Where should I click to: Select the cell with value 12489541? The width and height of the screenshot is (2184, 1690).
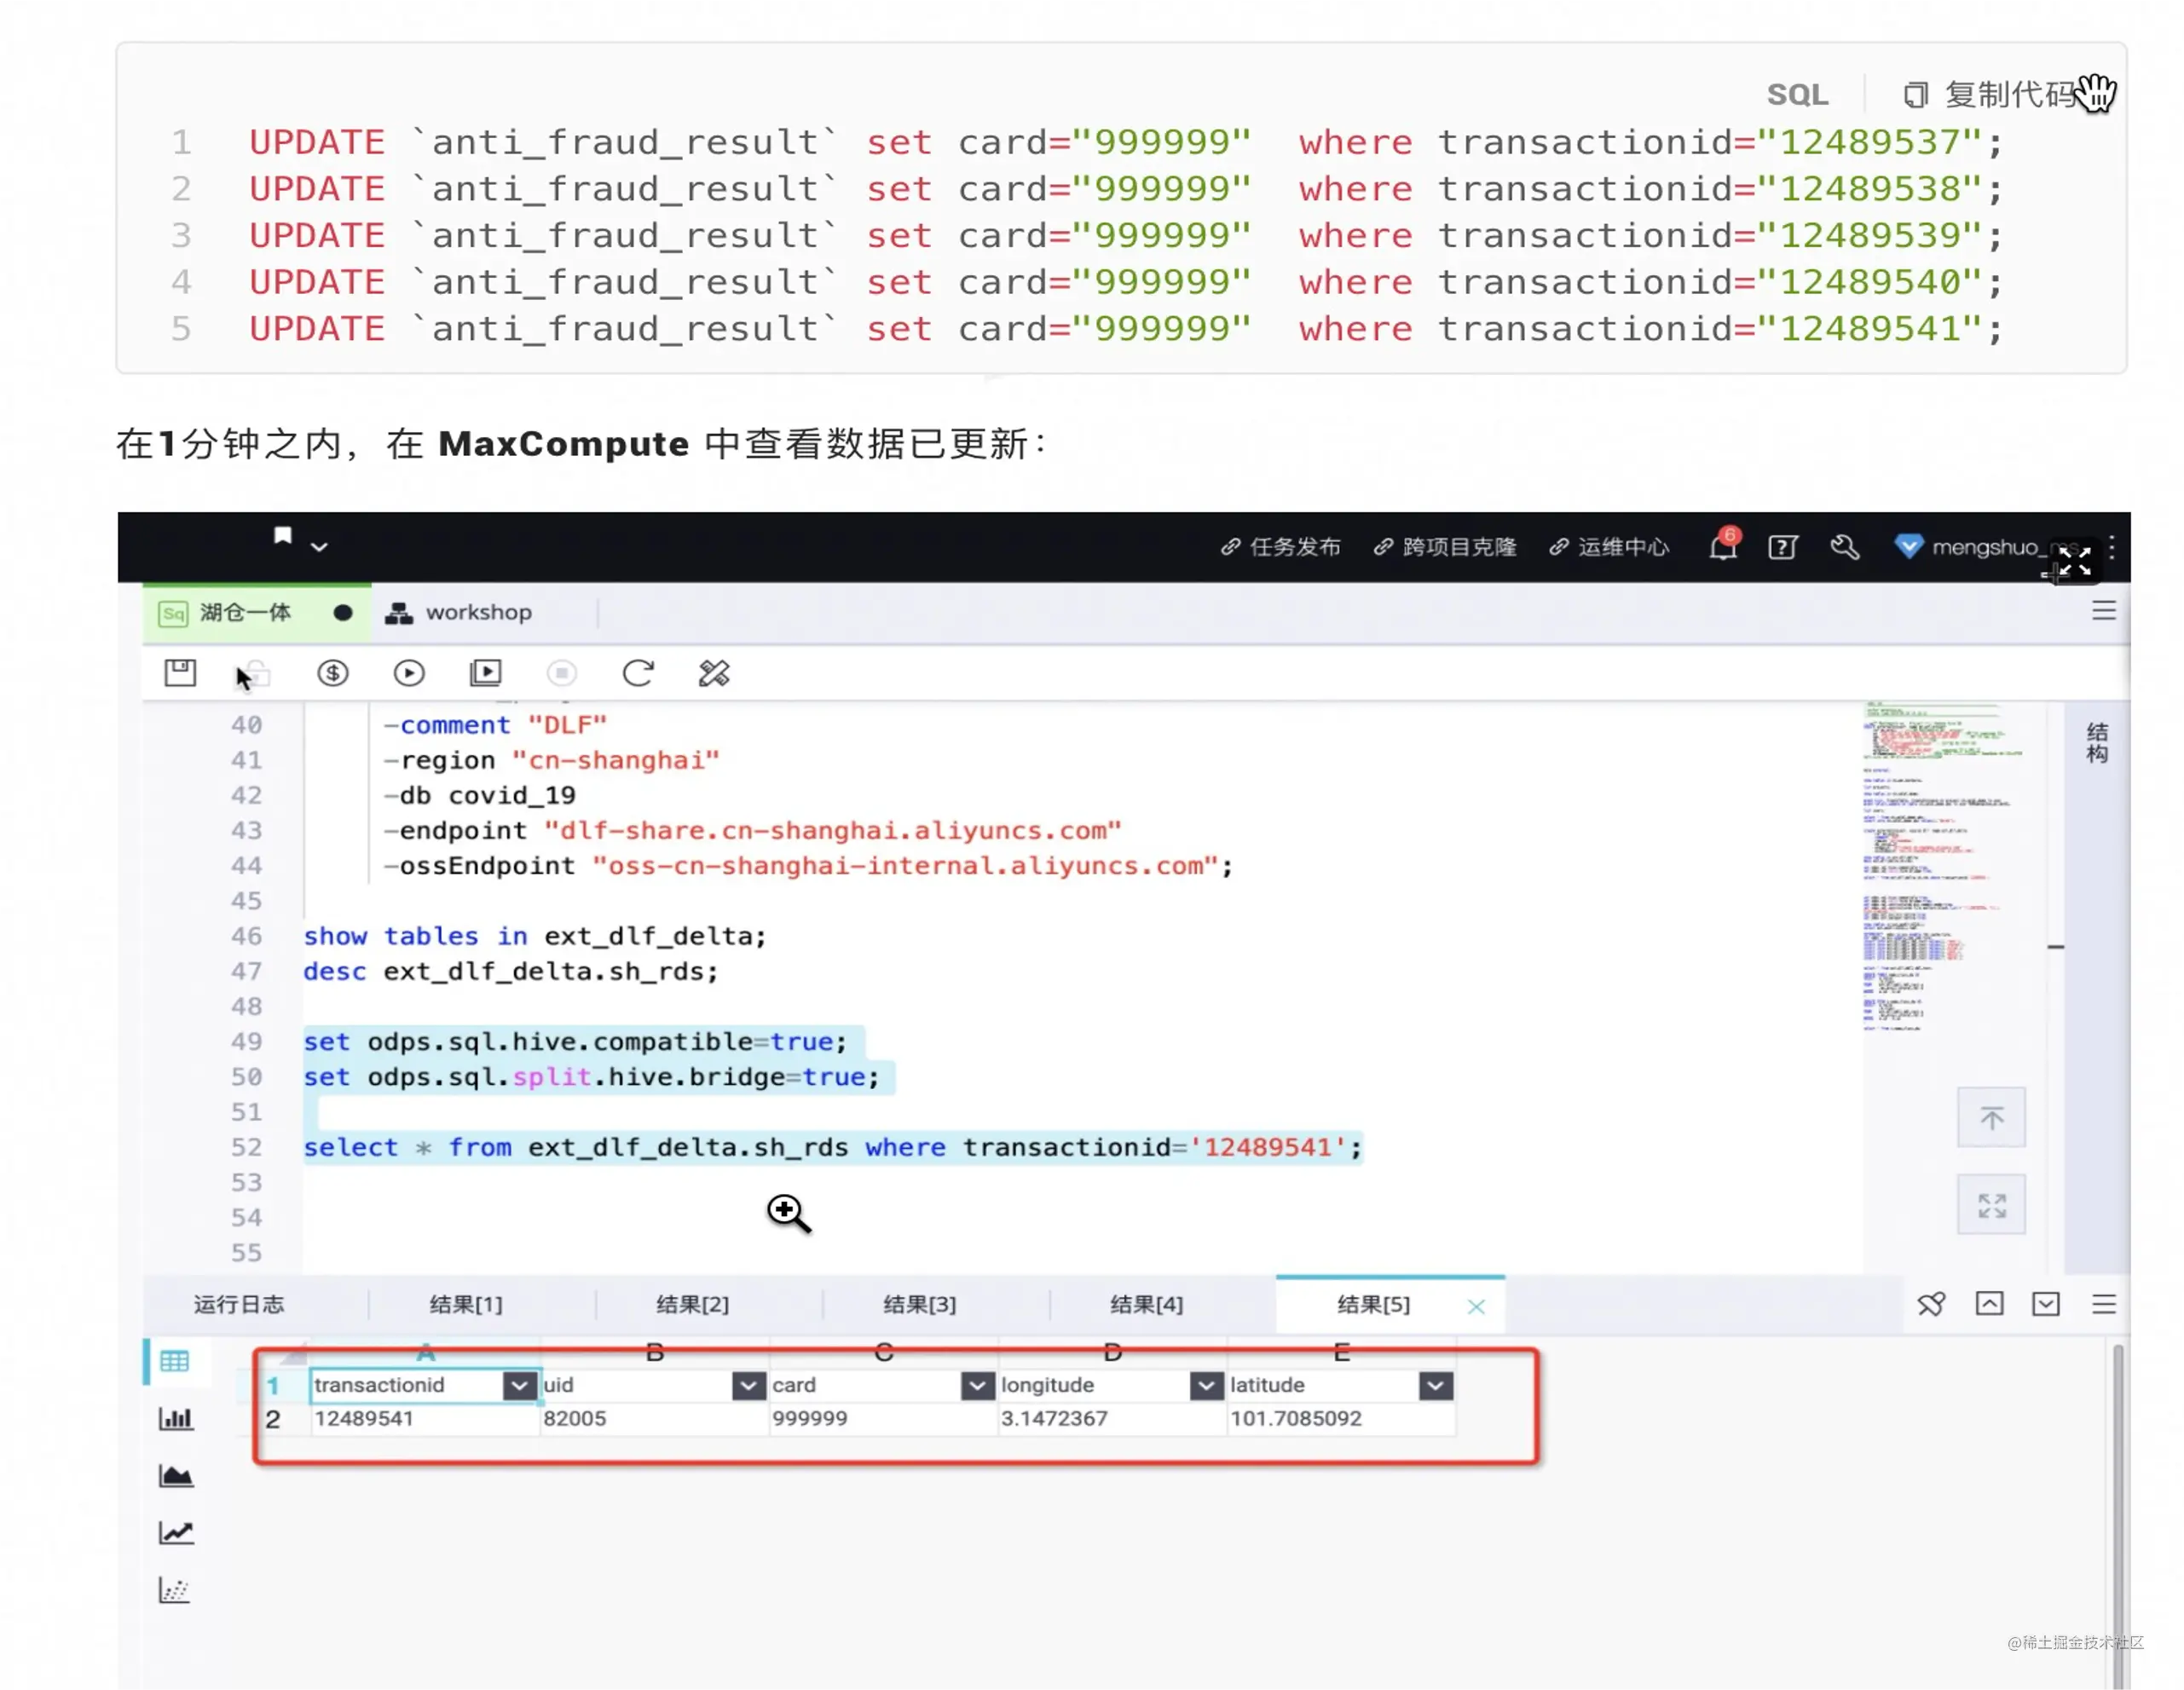pyautogui.click(x=425, y=1419)
